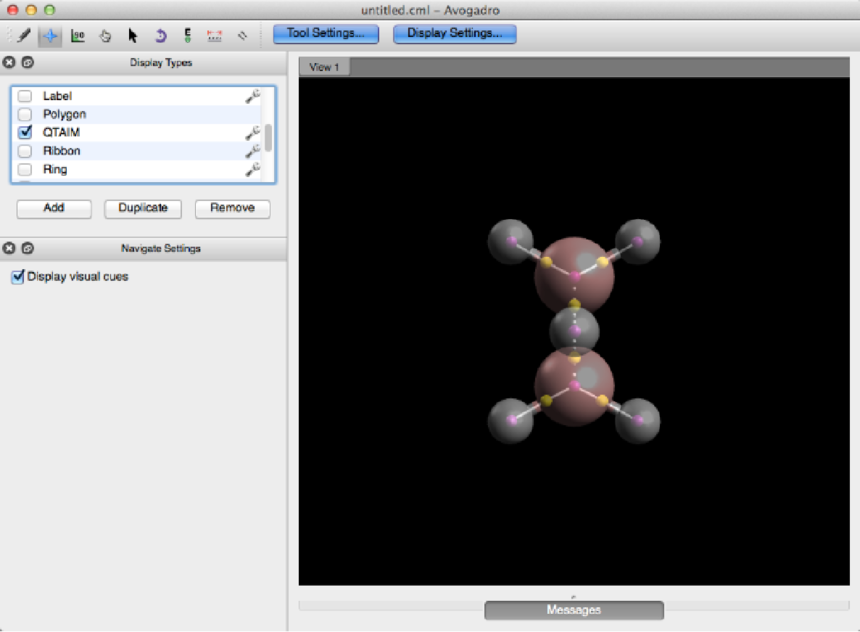Open QTAIM display settings wrench

tap(253, 133)
